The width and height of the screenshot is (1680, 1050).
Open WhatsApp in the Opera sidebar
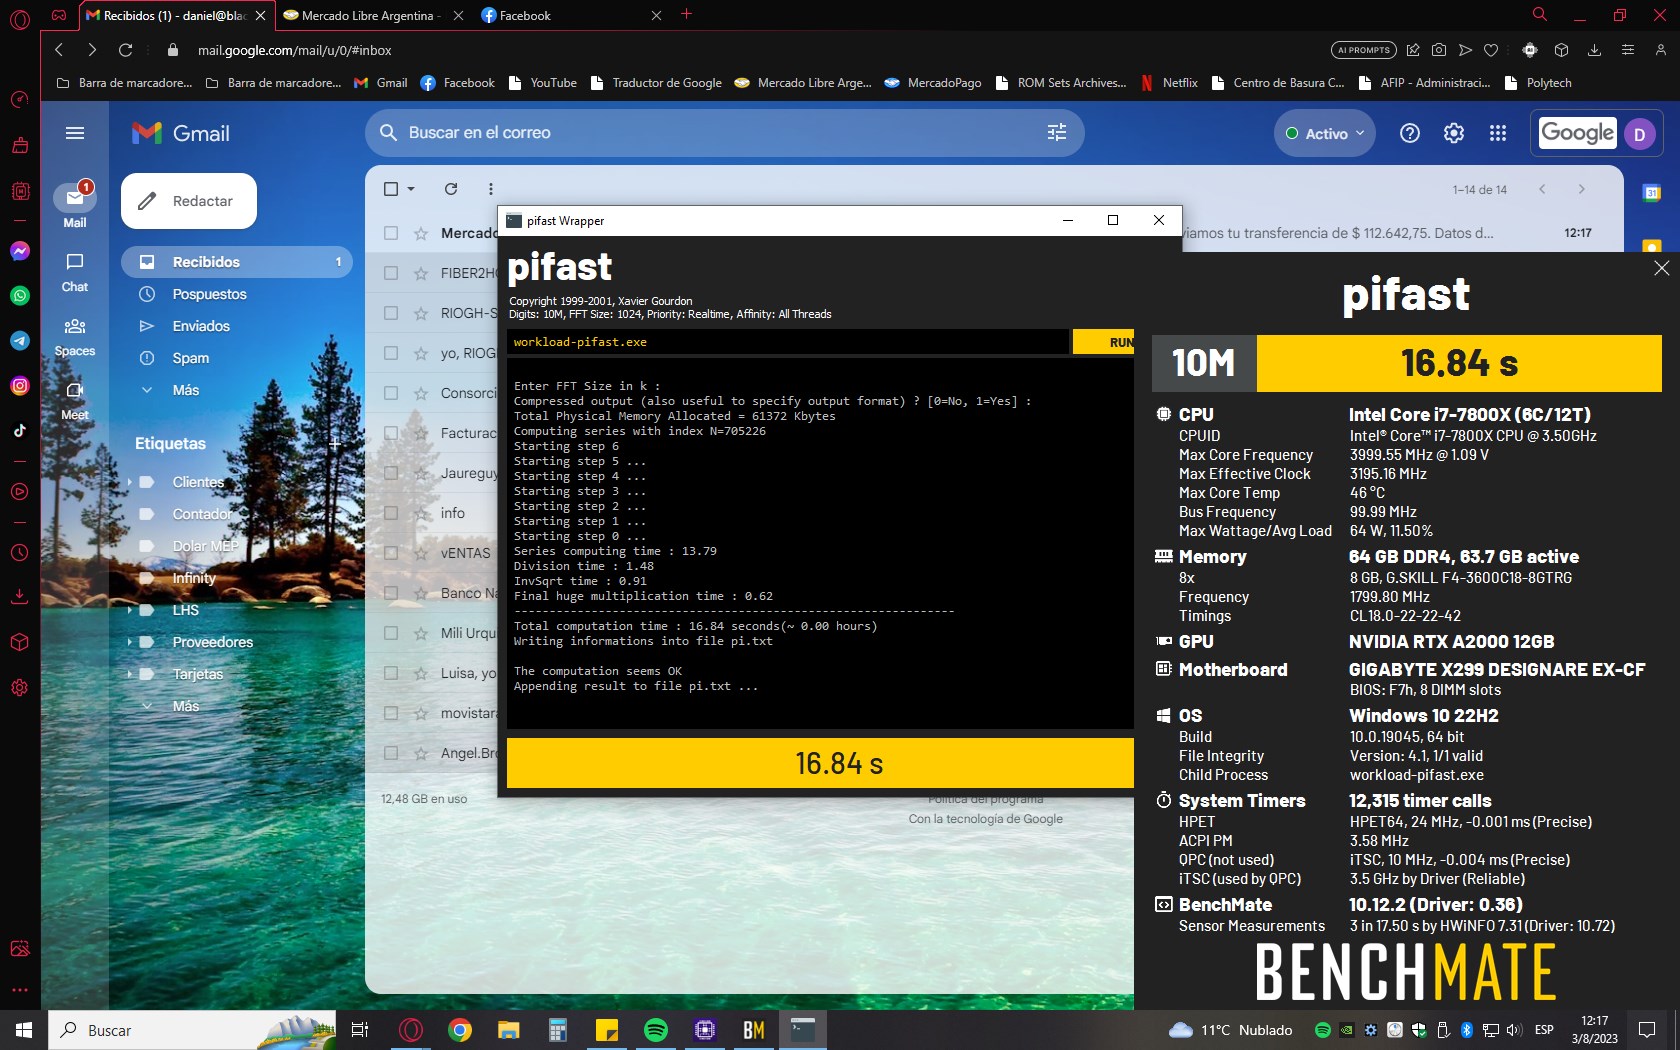20,296
